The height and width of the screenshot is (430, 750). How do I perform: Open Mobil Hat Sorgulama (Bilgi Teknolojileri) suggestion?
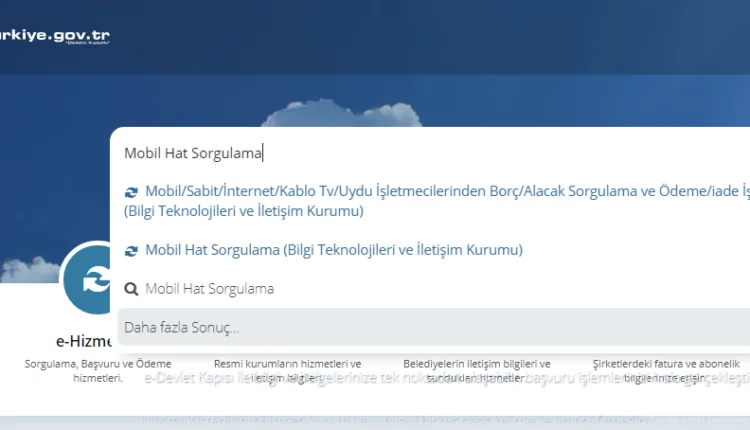pos(334,250)
